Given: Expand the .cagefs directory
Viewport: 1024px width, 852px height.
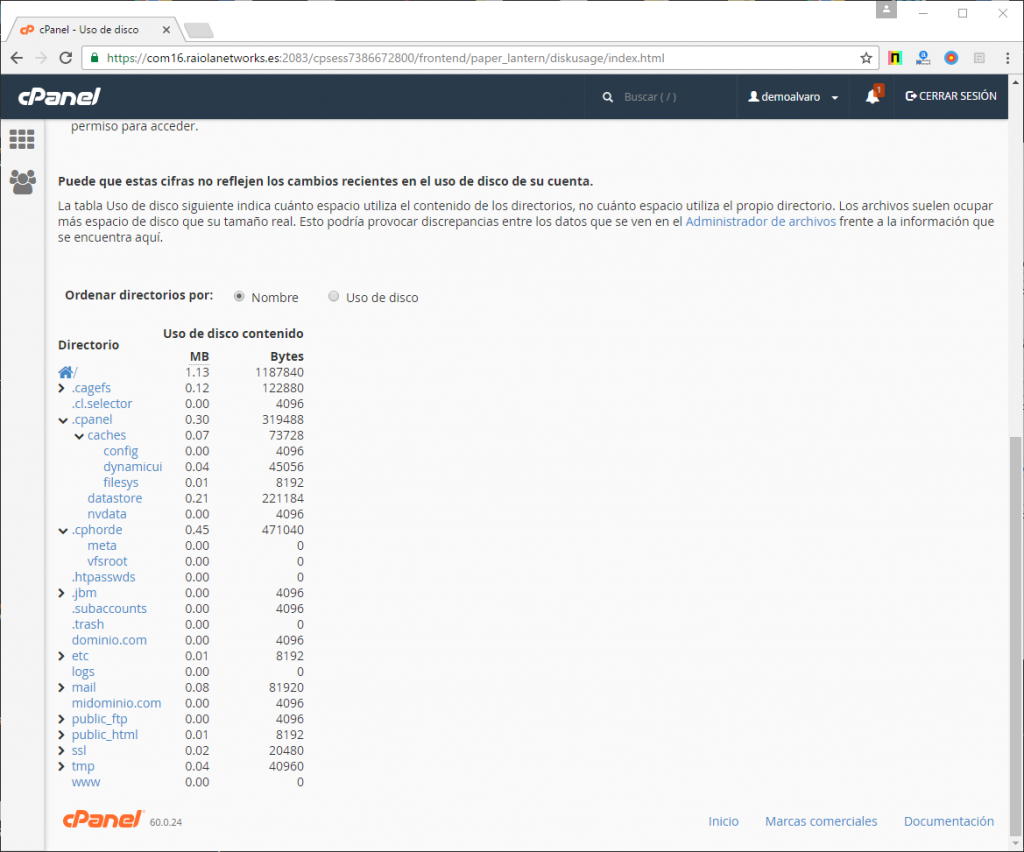Looking at the screenshot, I should tap(62, 388).
